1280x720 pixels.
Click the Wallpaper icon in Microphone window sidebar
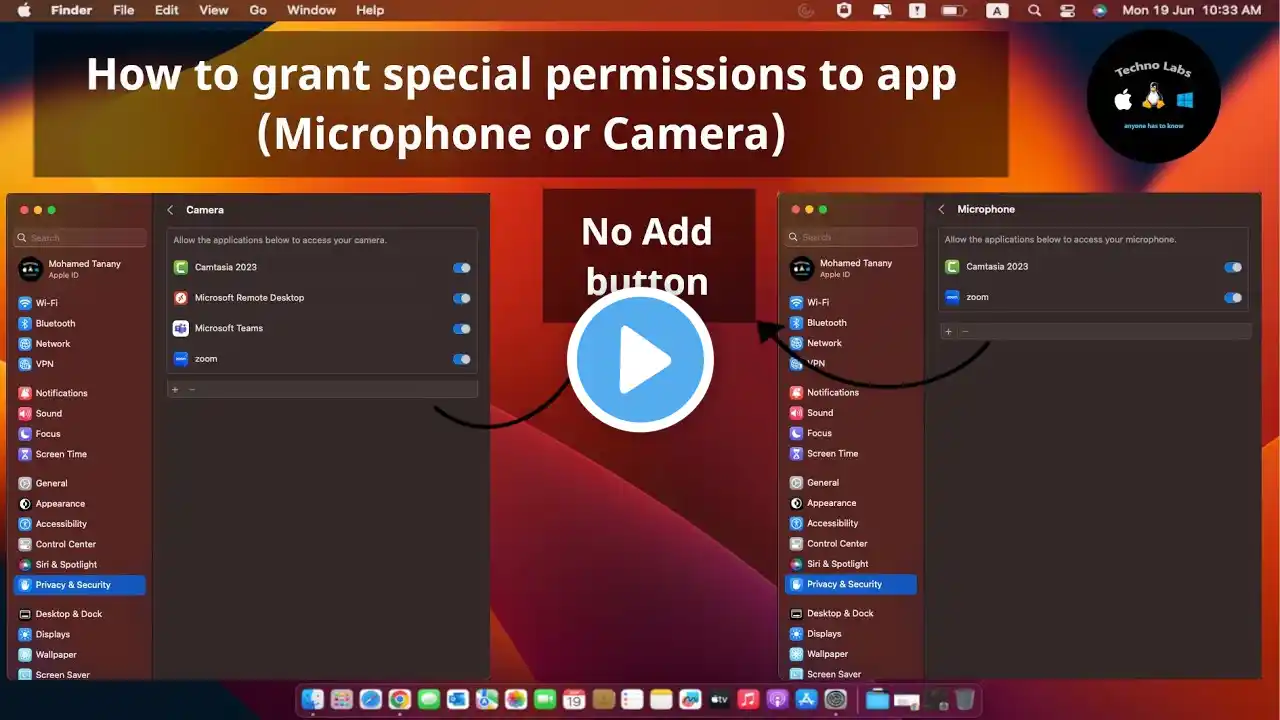click(796, 654)
